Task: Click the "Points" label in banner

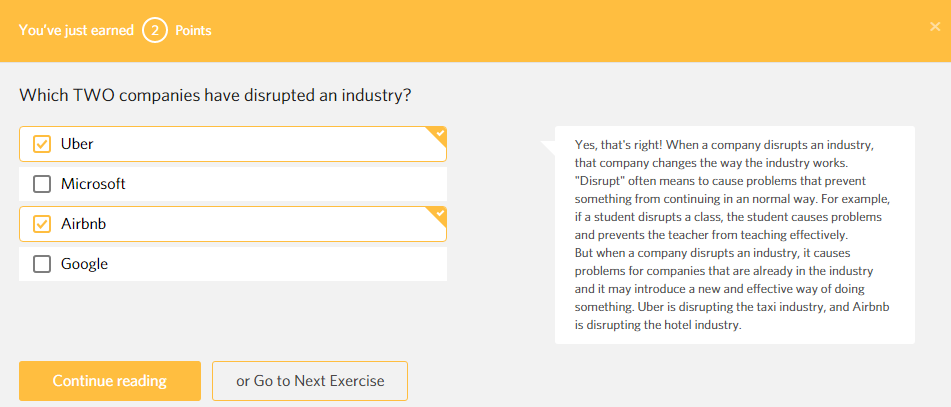Action: coord(193,30)
